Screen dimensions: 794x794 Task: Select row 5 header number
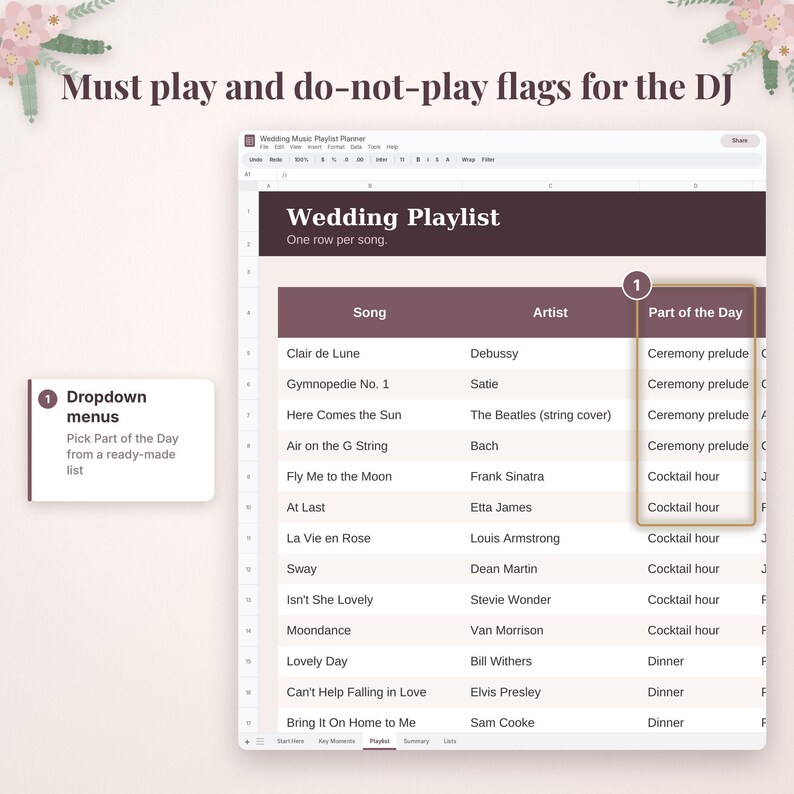point(248,353)
